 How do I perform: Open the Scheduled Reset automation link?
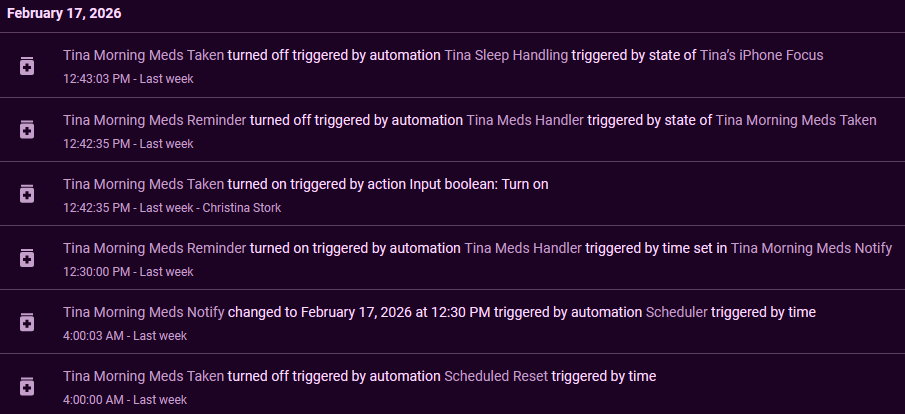tap(495, 376)
